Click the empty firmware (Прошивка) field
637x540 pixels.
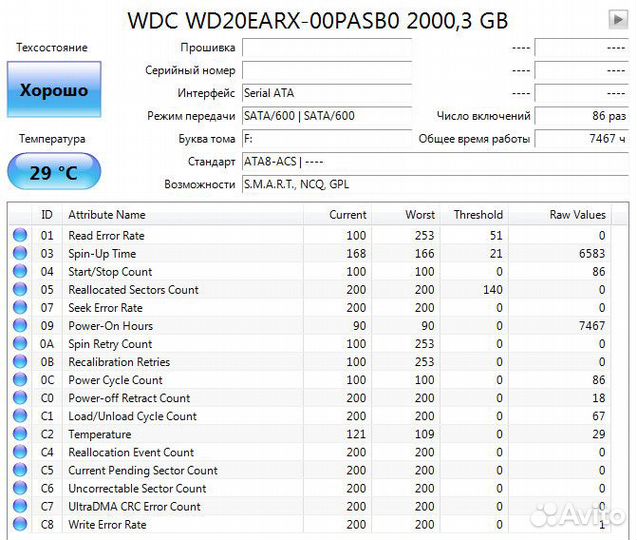click(x=326, y=47)
